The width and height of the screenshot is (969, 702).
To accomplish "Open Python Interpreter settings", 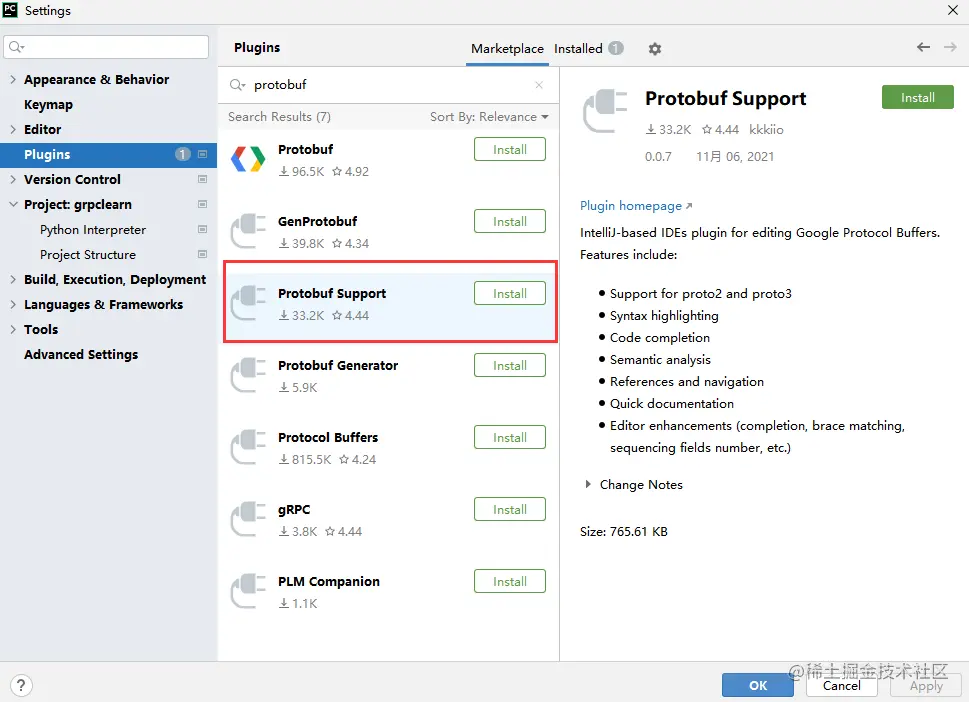I will point(93,230).
